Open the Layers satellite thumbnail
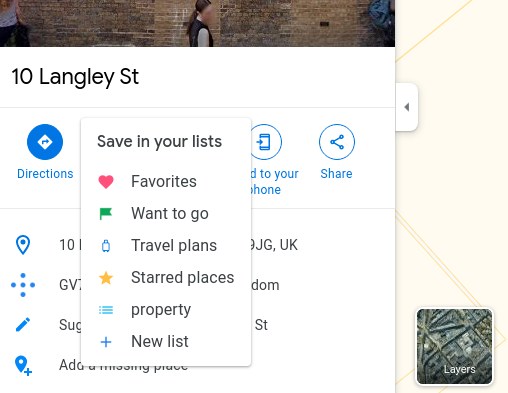Viewport: 508px width, 393px height. 455,346
